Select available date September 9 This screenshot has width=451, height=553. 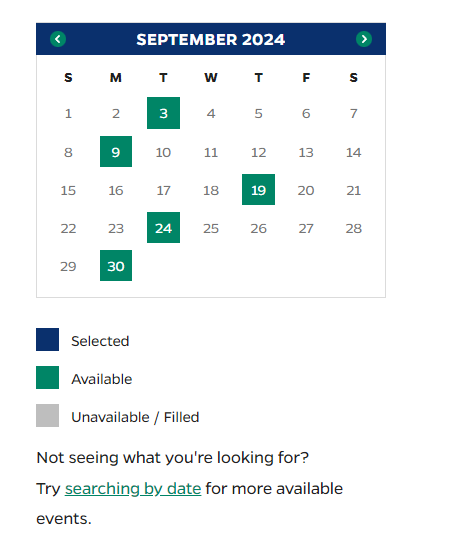[116, 152]
